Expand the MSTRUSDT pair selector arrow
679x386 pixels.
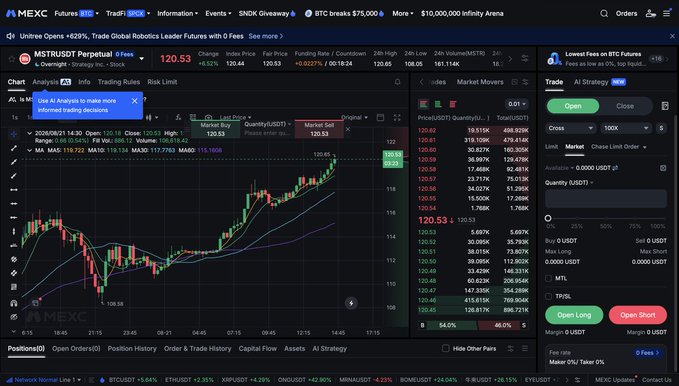tap(141, 58)
